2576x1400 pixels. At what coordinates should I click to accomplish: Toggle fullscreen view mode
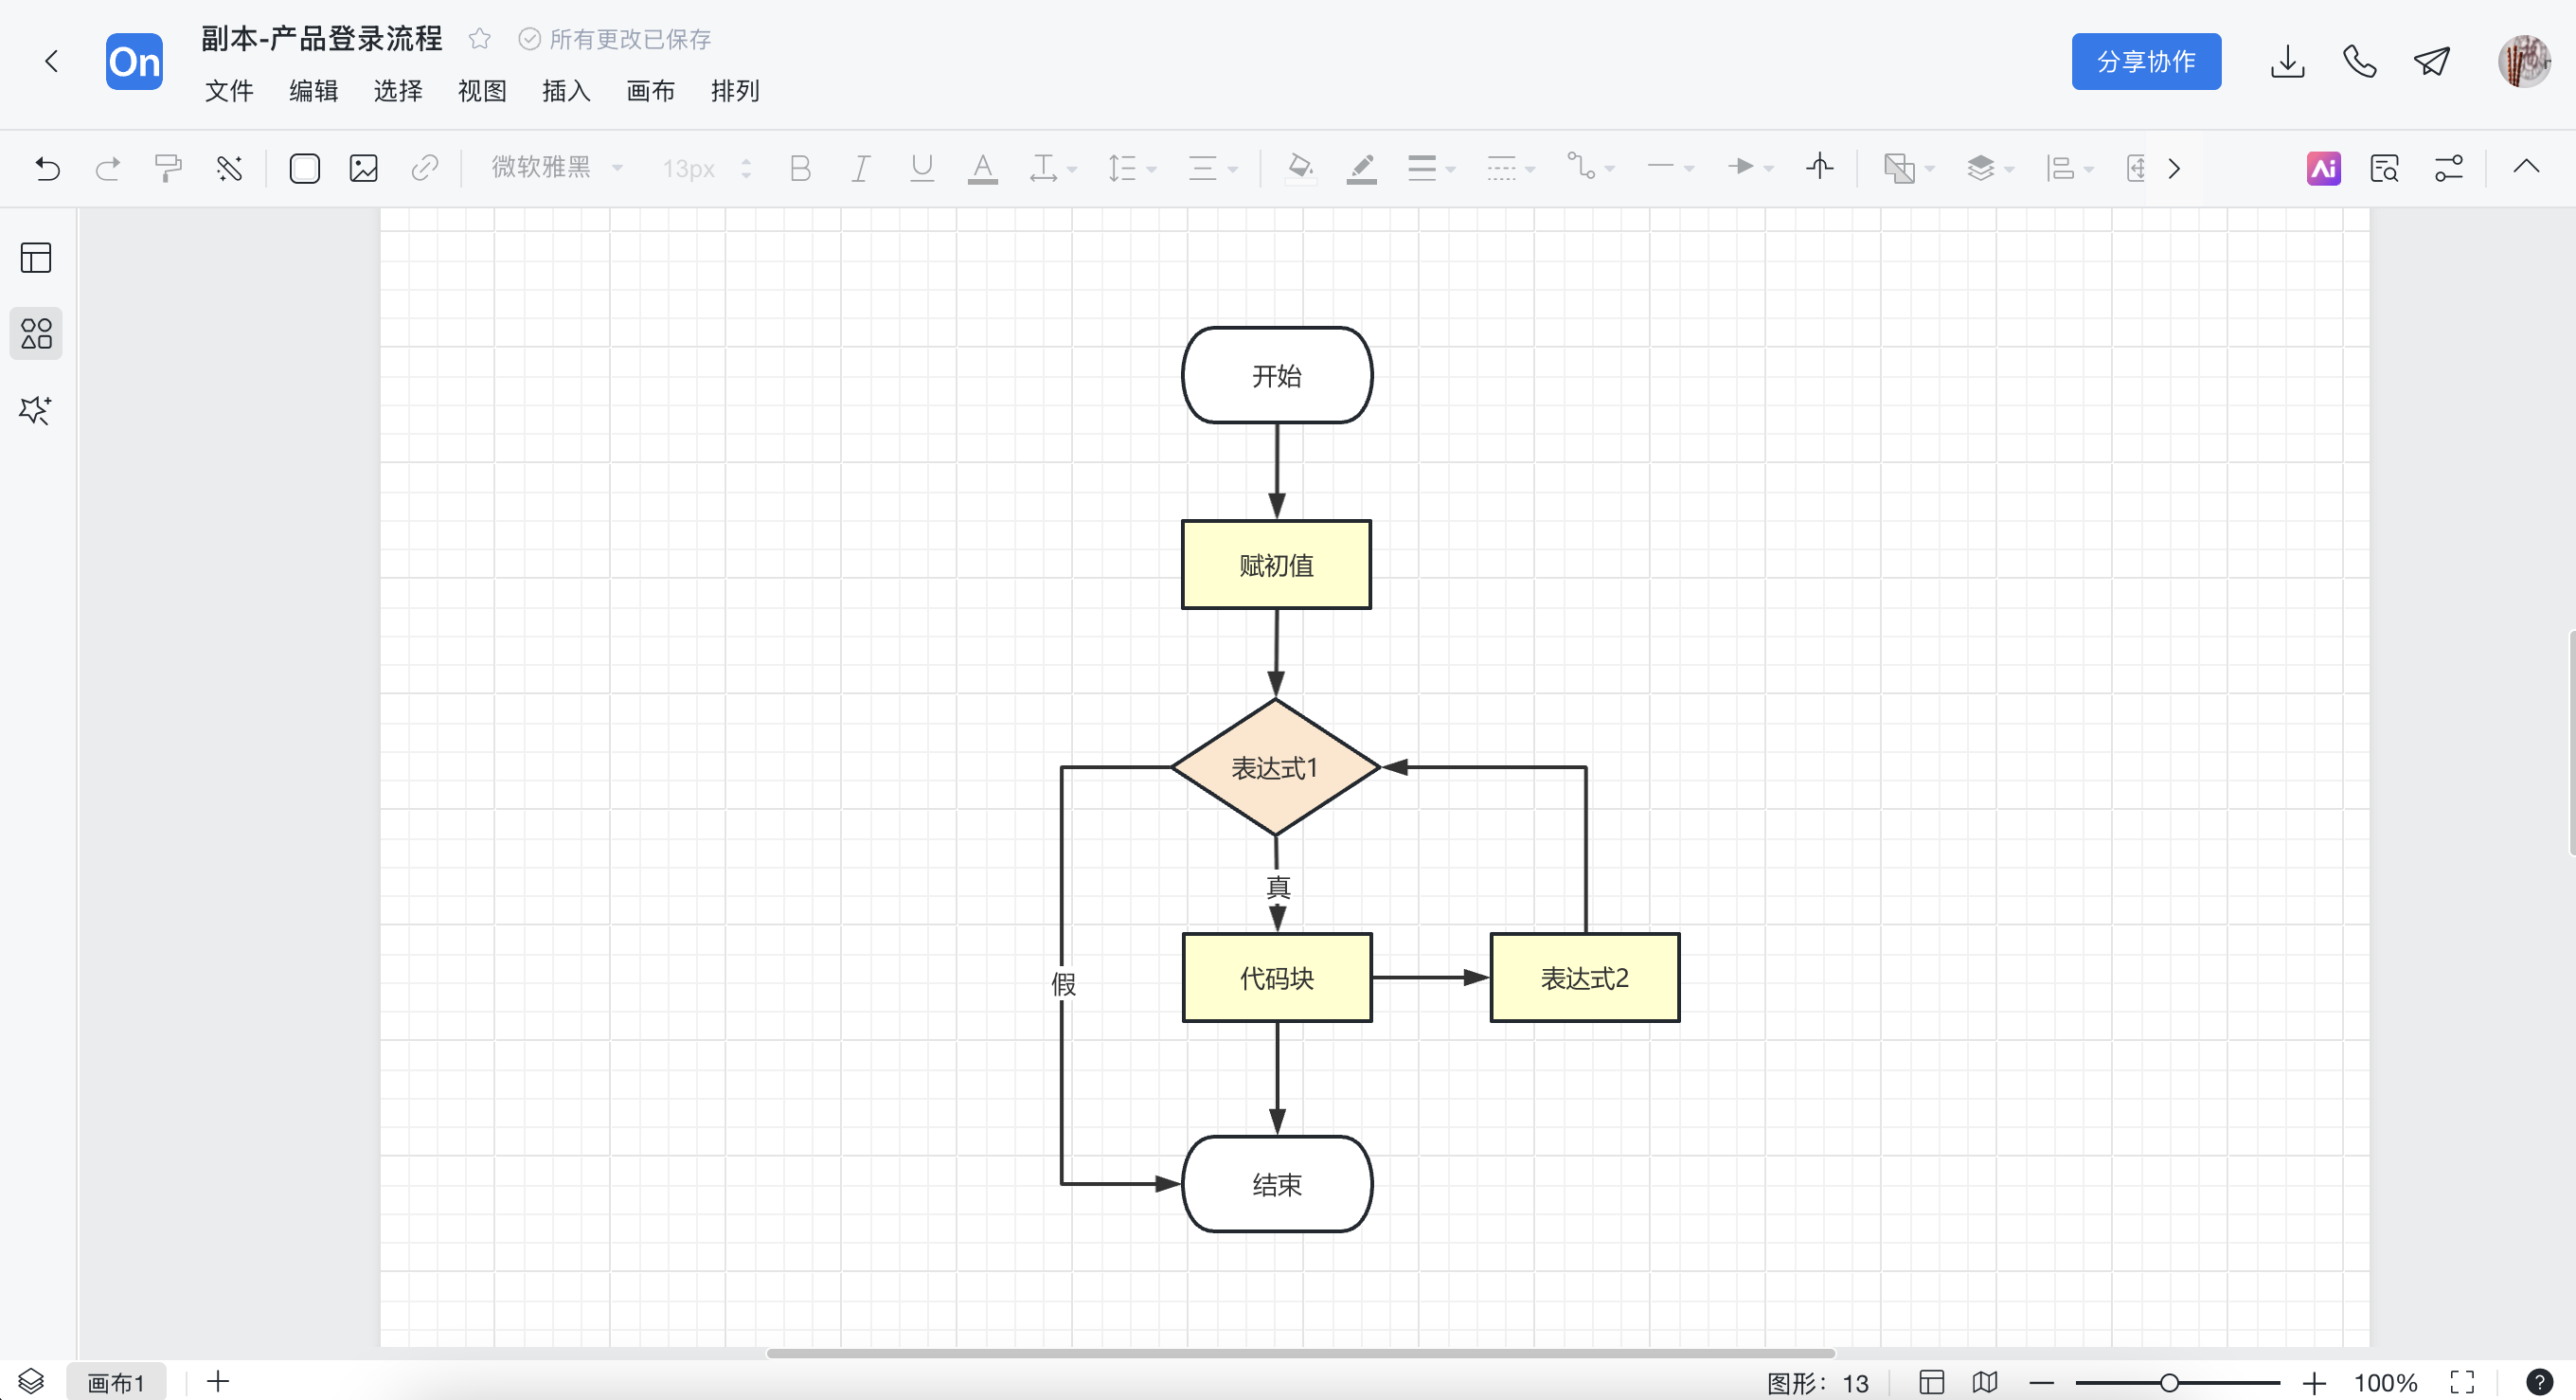(x=2462, y=1382)
